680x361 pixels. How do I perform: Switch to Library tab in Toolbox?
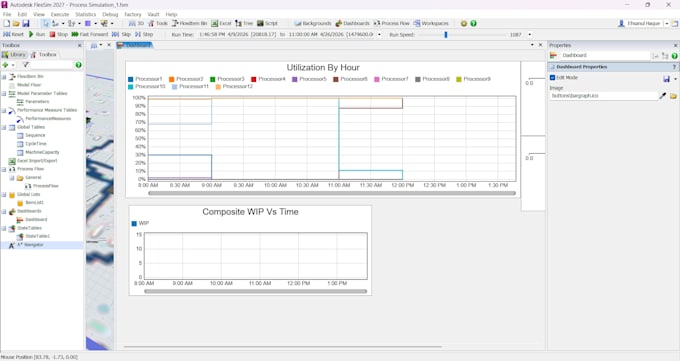(14, 55)
